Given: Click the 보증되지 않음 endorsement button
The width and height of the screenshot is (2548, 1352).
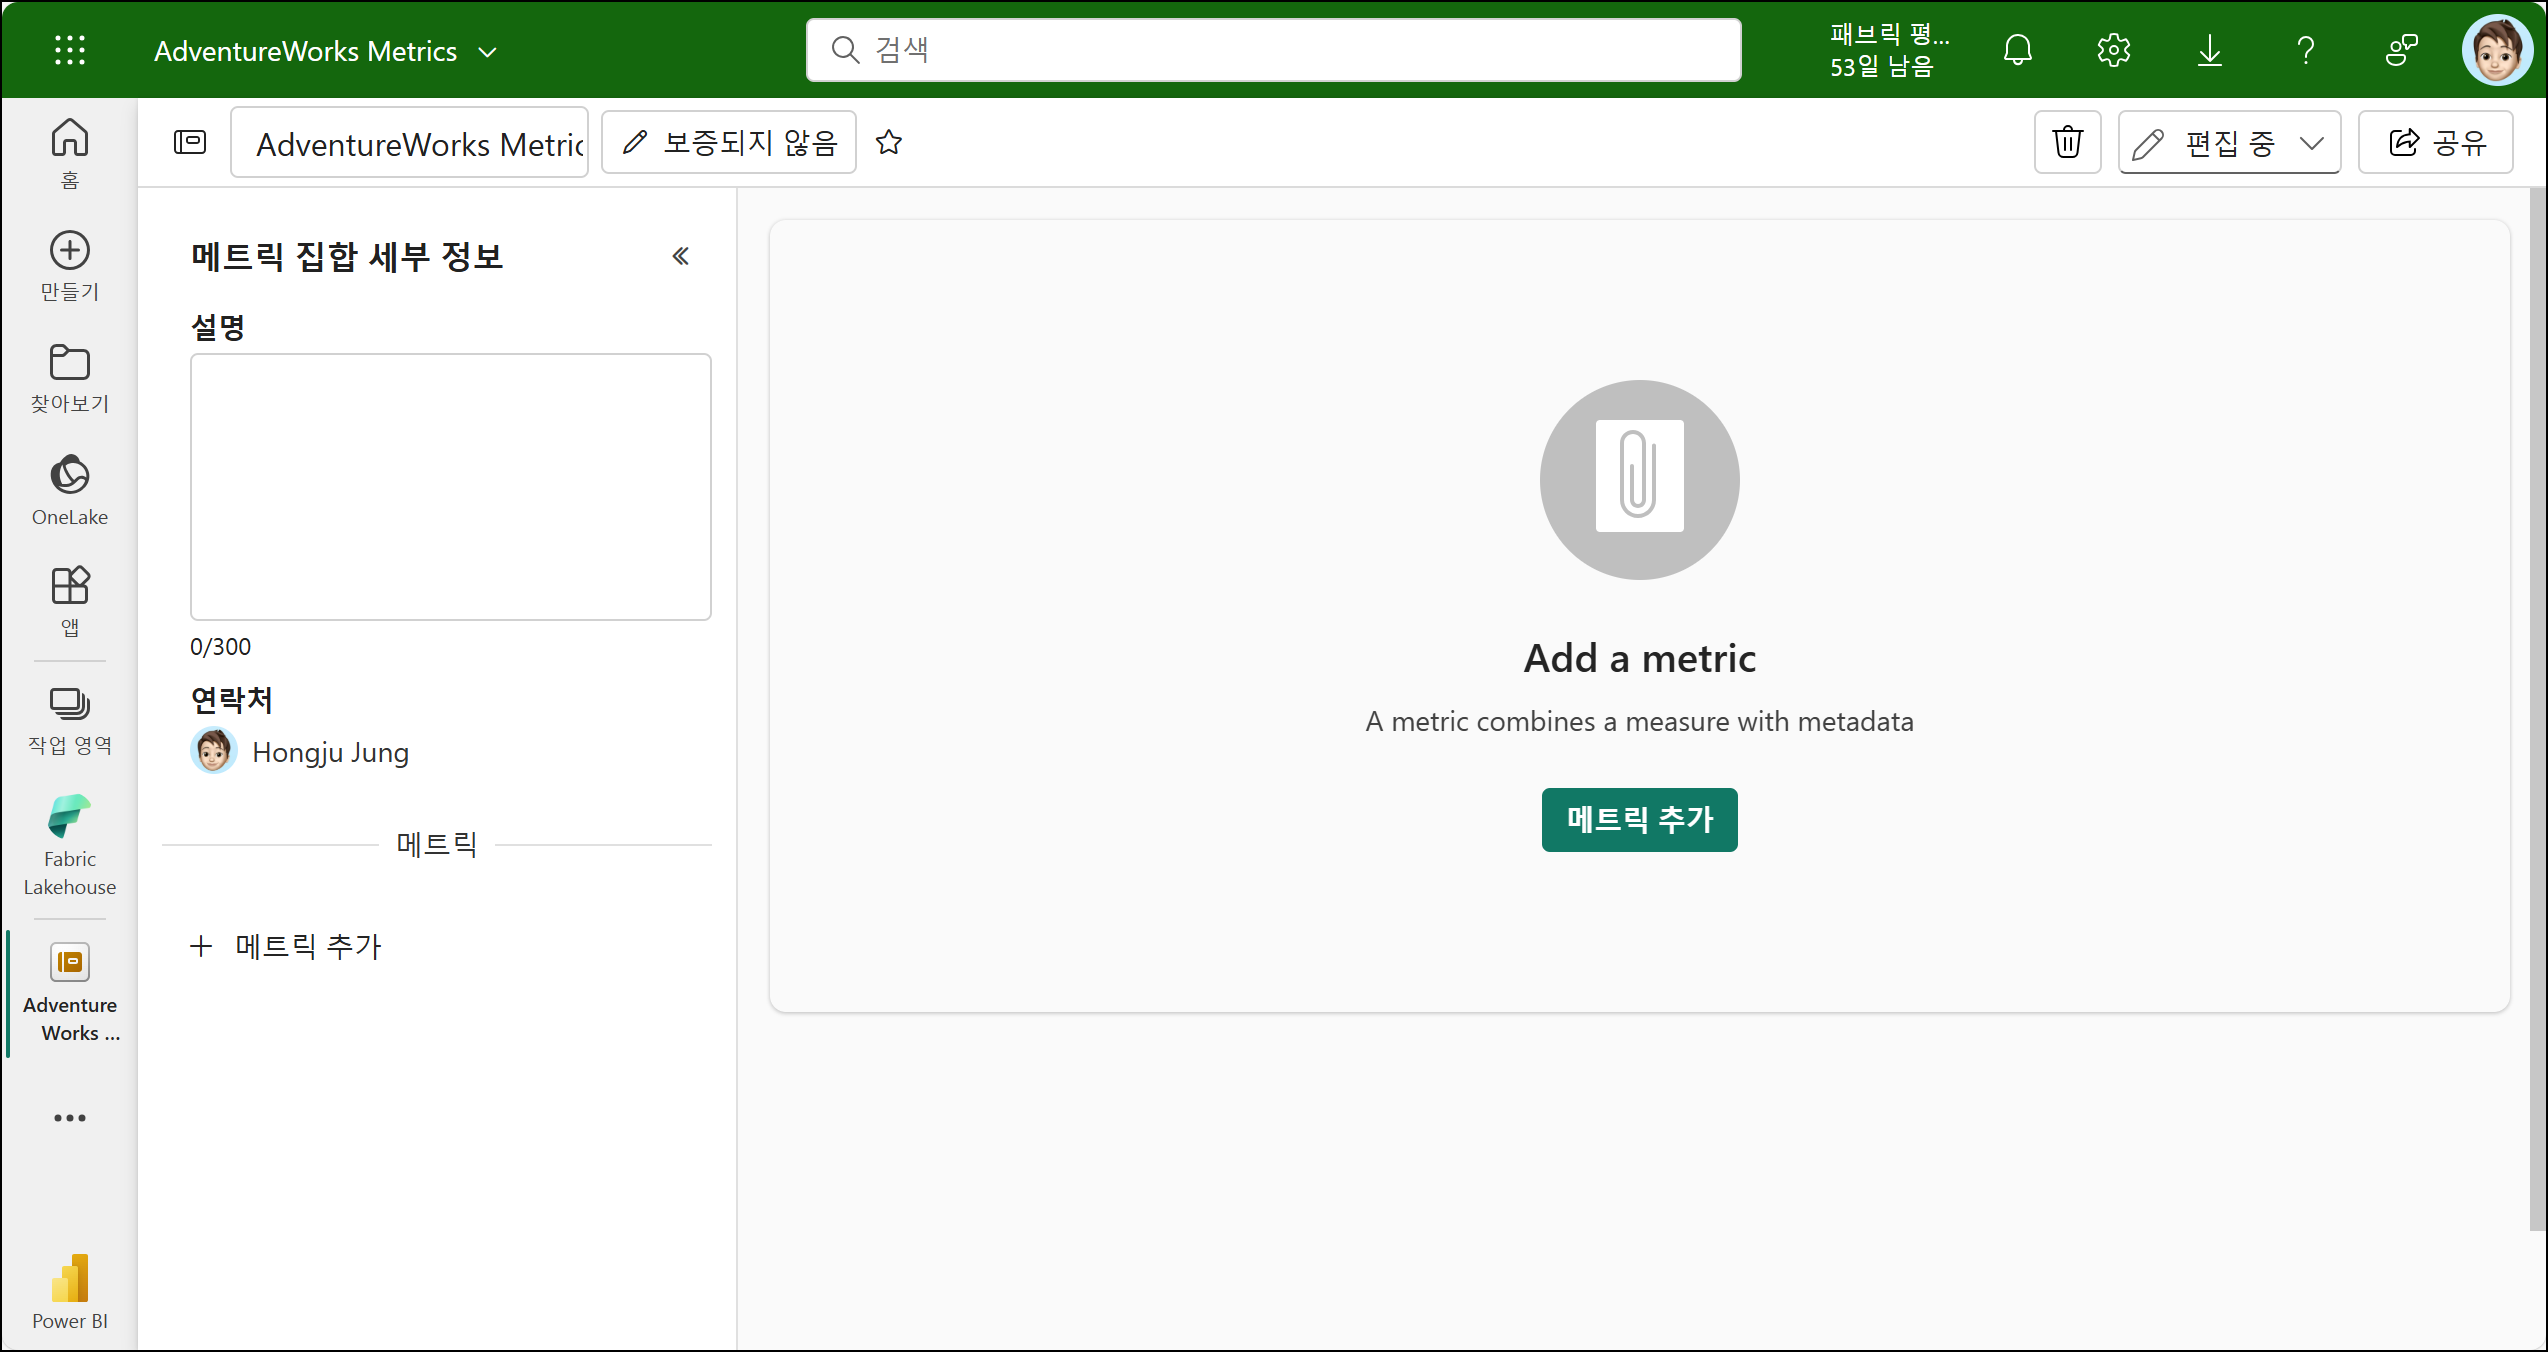Looking at the screenshot, I should [728, 142].
